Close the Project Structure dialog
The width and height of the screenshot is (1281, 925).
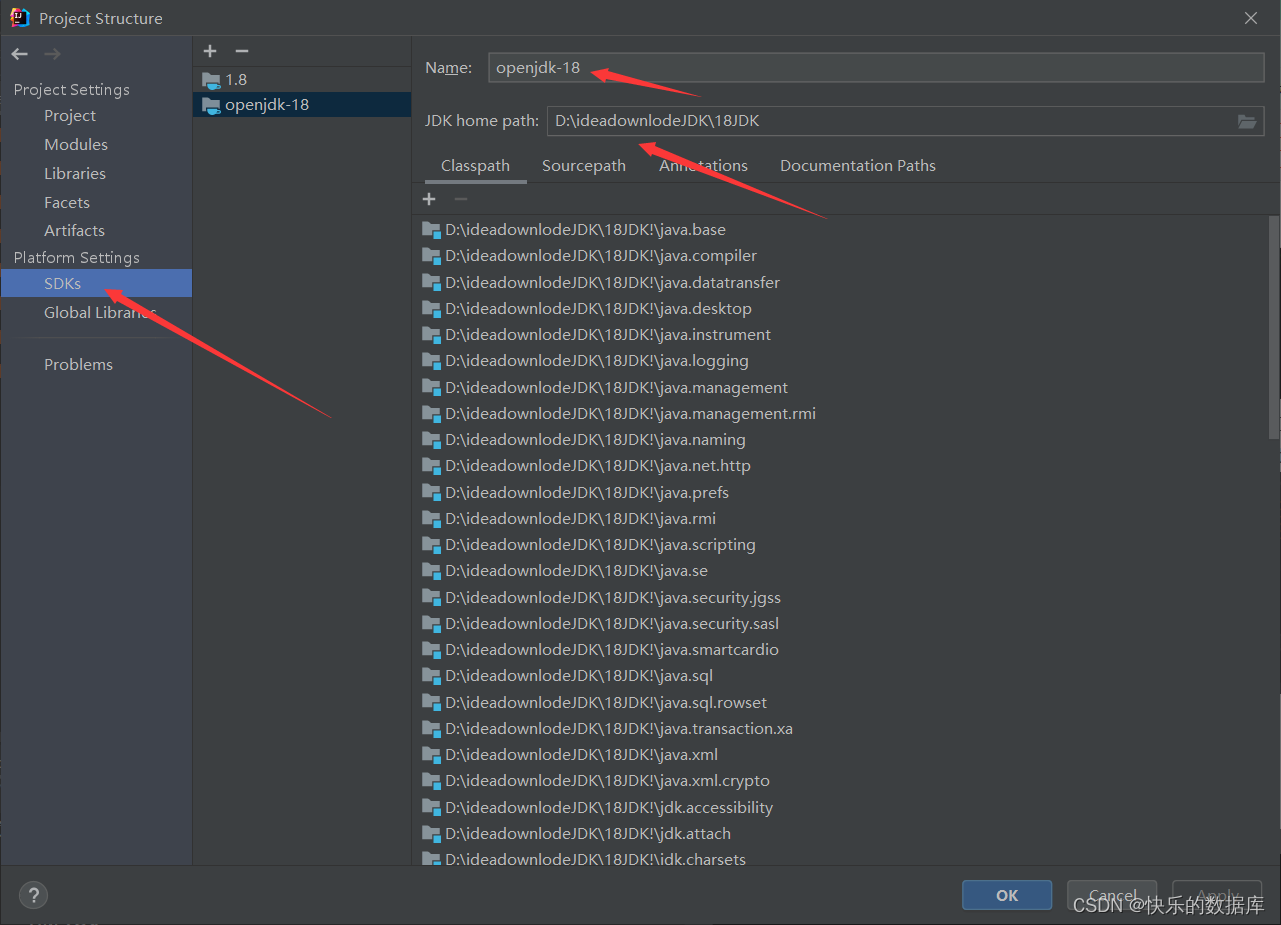pos(1251,18)
